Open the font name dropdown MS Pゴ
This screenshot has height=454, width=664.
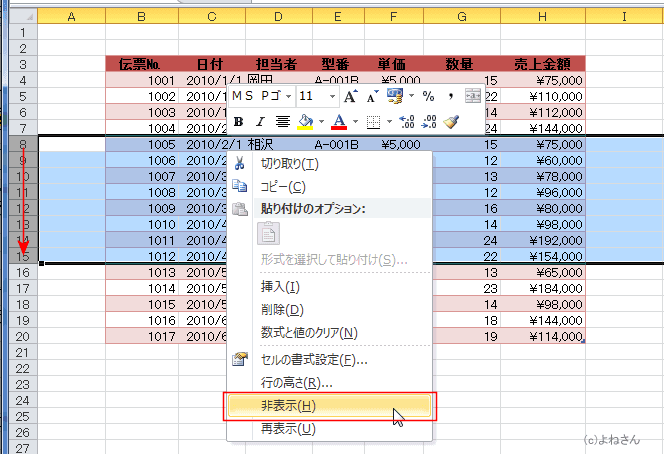(x=288, y=97)
